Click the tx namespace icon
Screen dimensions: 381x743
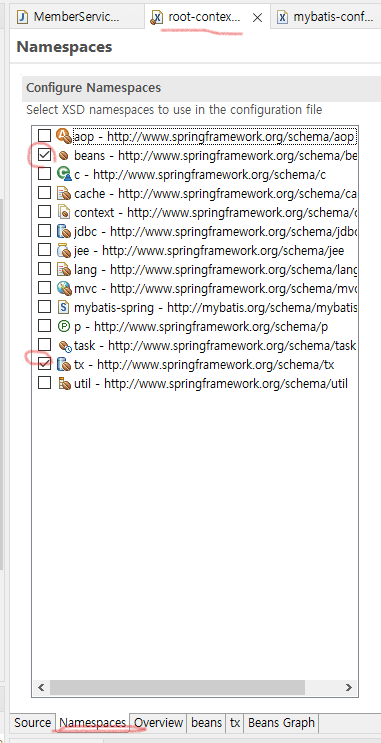[64, 364]
